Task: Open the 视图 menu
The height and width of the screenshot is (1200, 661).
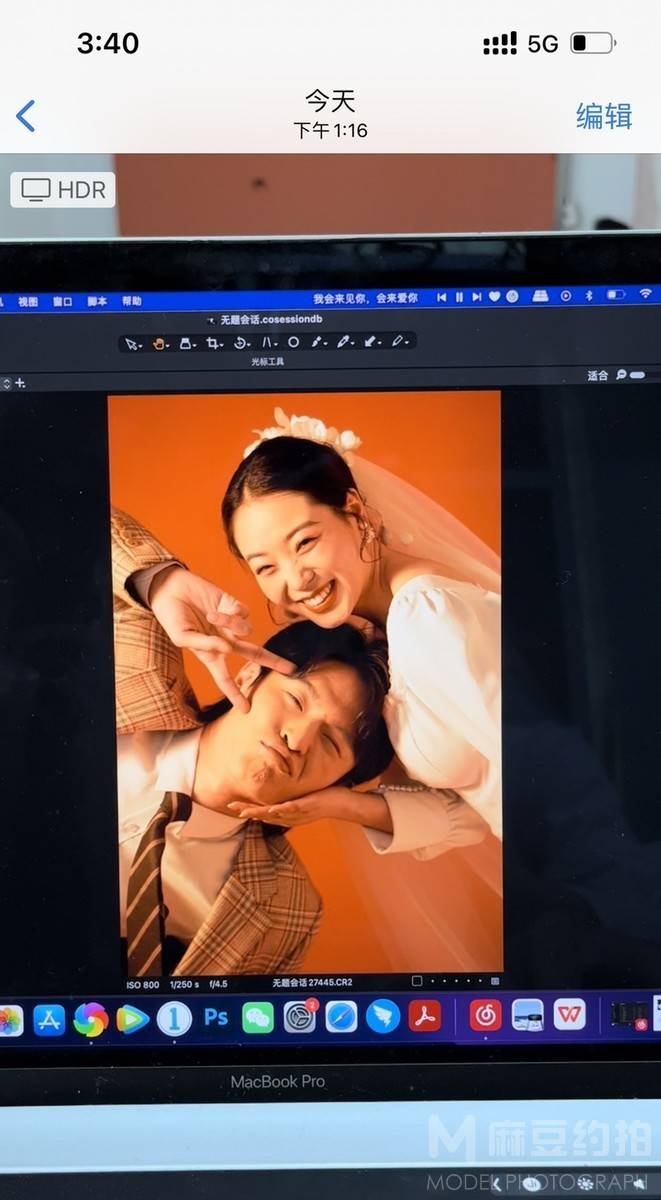Action: 27,300
